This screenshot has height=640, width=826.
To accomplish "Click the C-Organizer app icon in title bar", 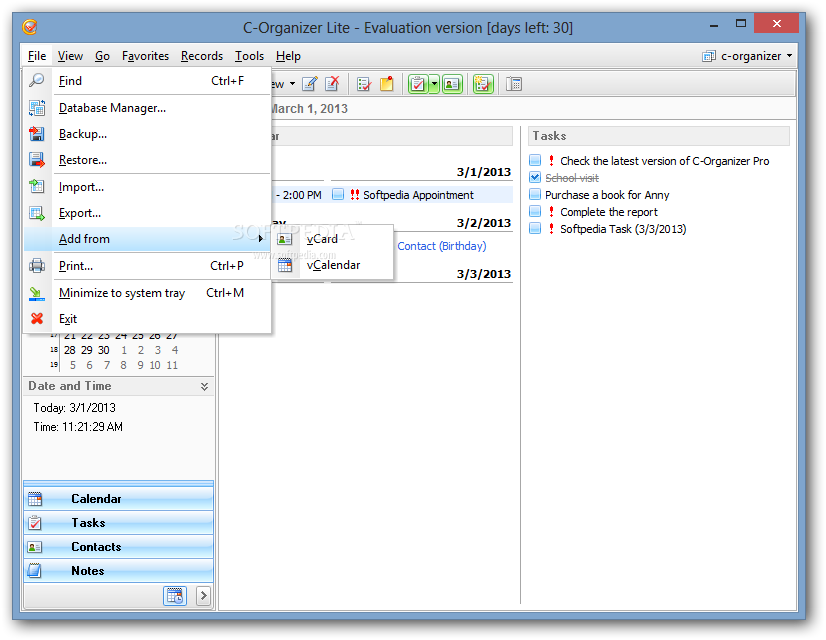I will coord(30,26).
